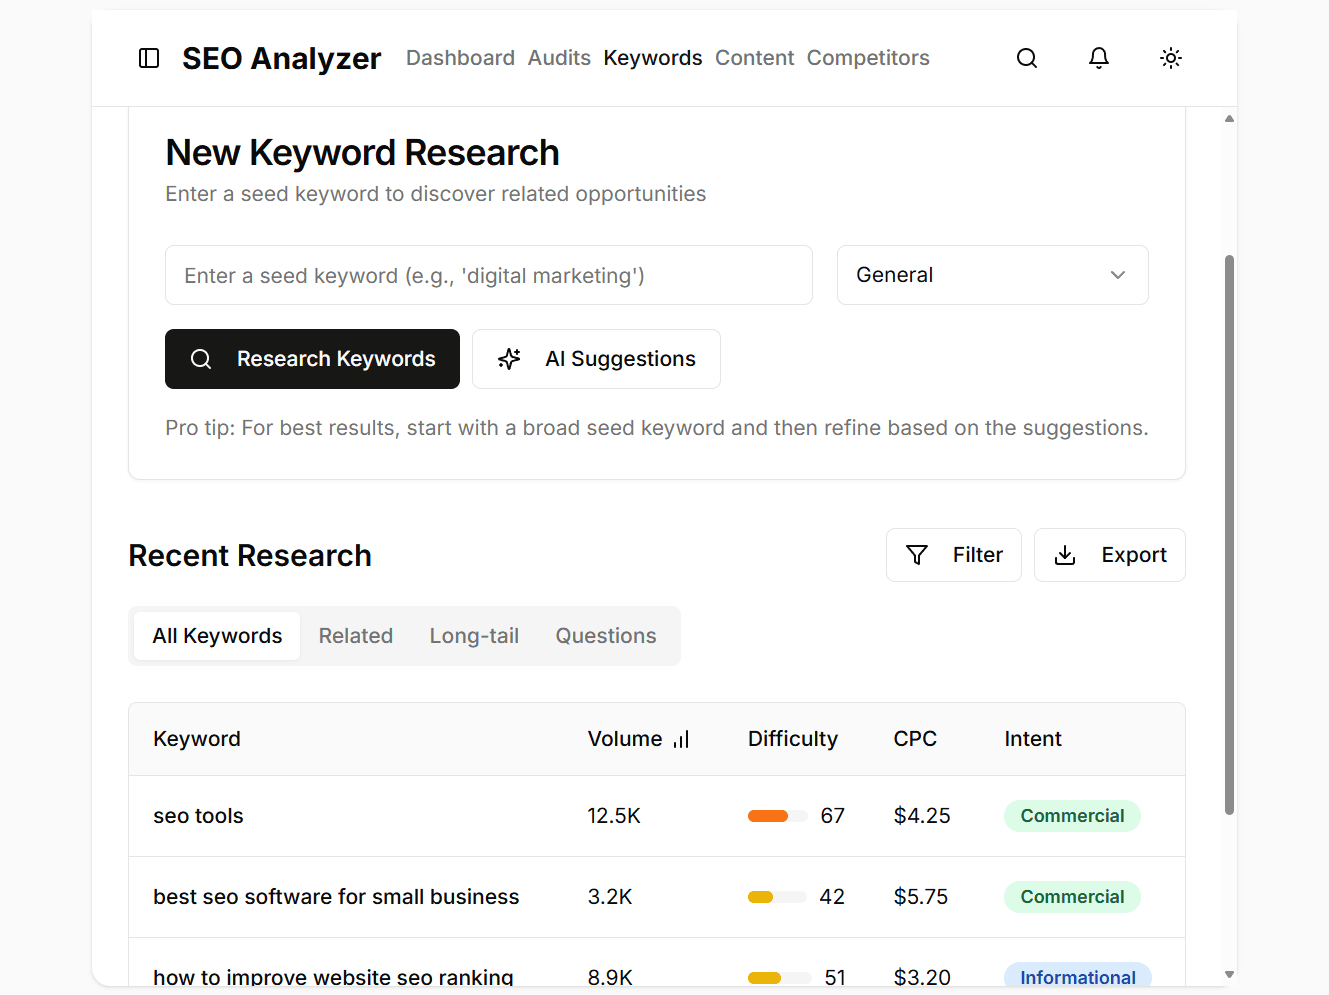Focus the seed keyword input field
Viewport: 1329px width, 995px height.
coord(488,275)
